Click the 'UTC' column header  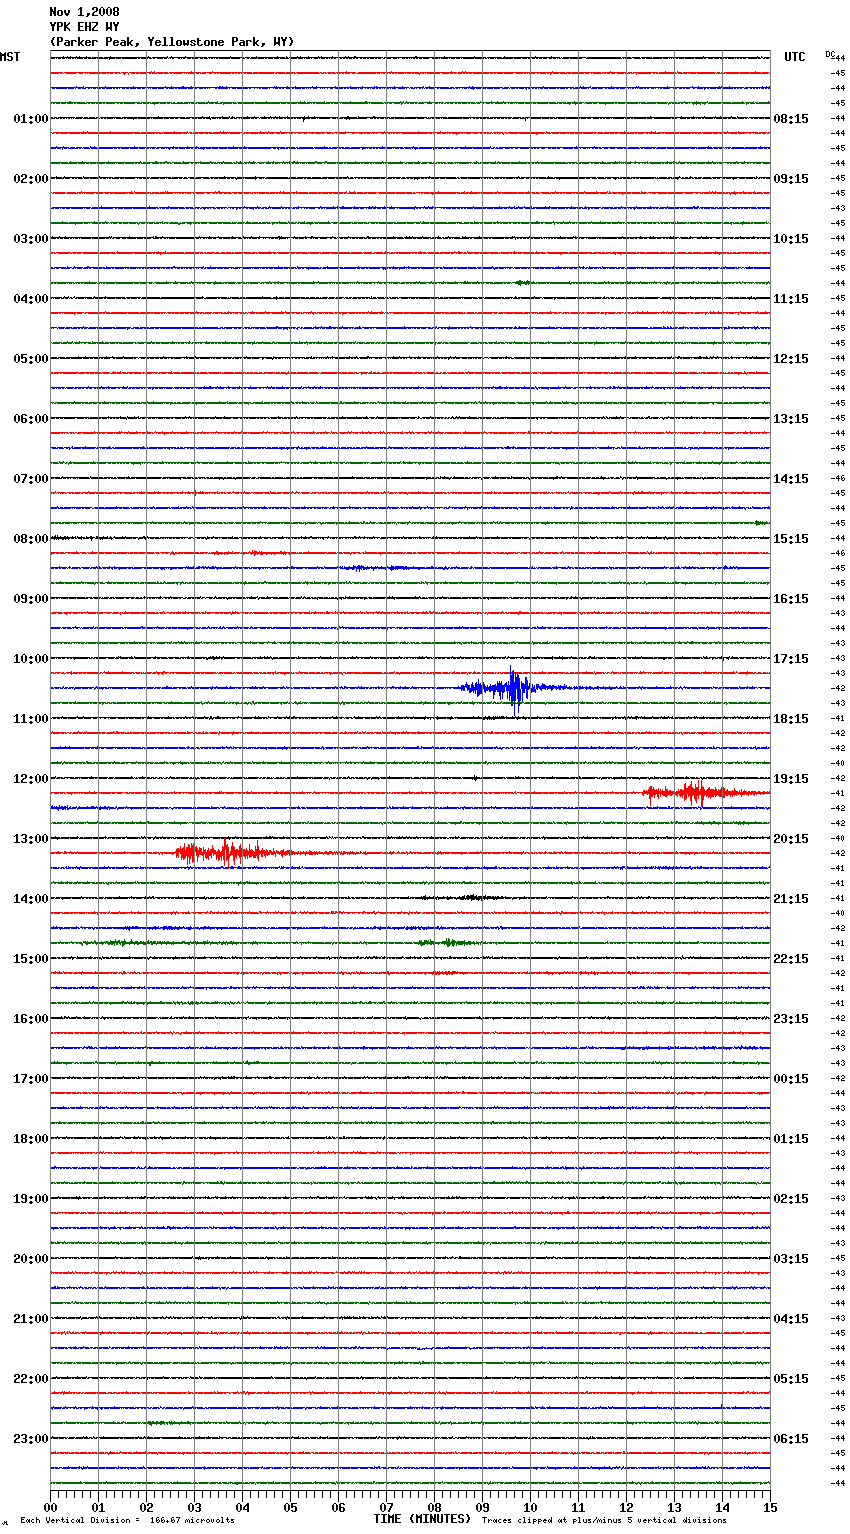click(x=795, y=57)
